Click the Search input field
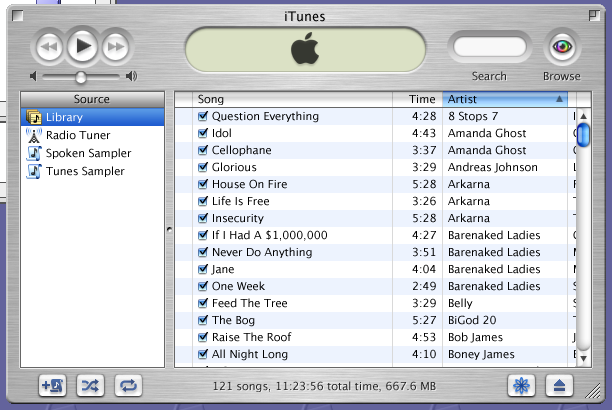This screenshot has height=410, width=612. click(x=489, y=47)
